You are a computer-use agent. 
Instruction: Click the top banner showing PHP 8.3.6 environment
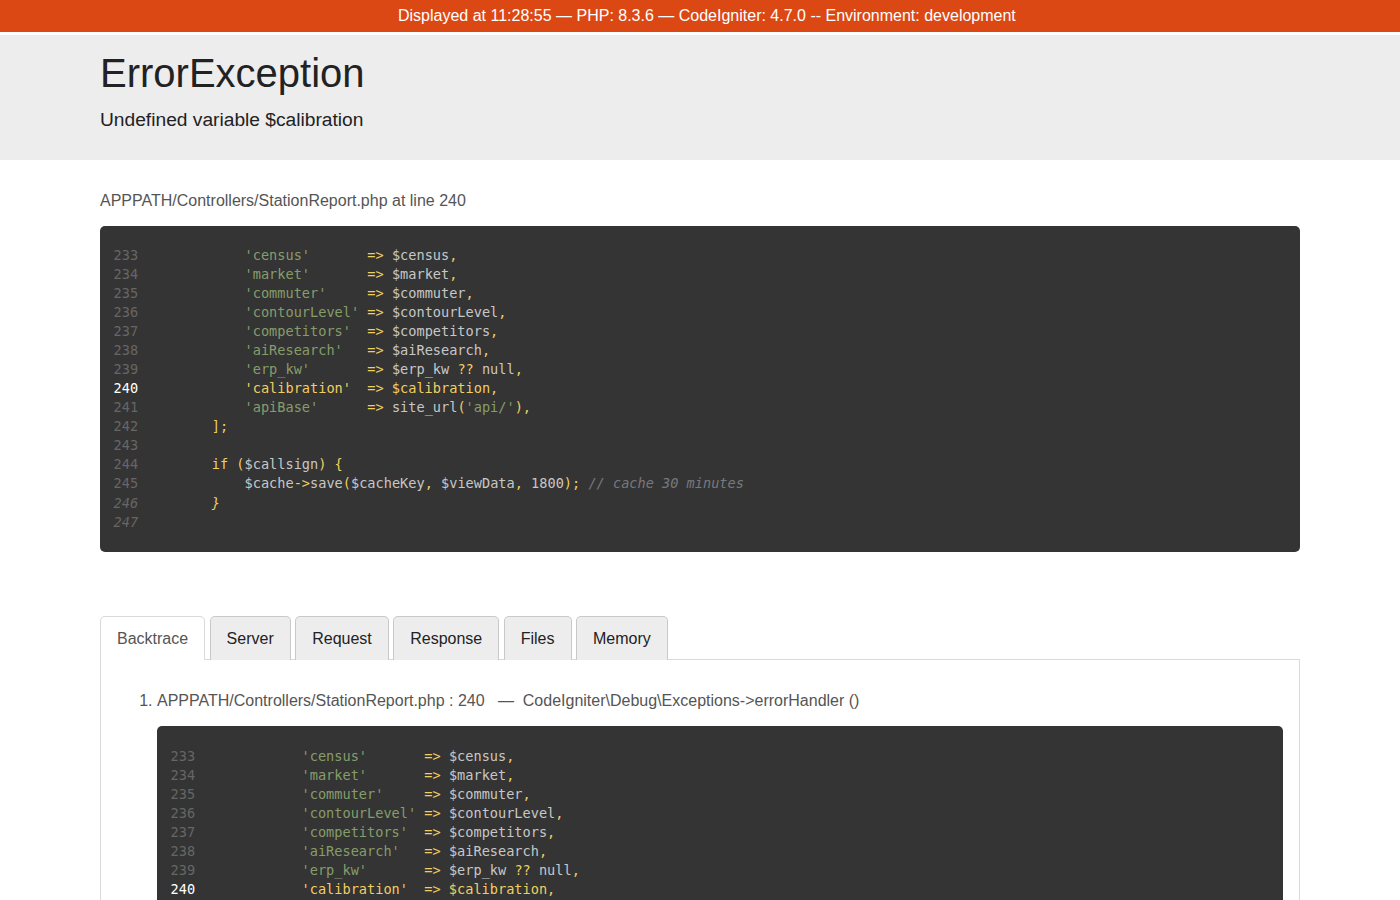pyautogui.click(x=700, y=16)
